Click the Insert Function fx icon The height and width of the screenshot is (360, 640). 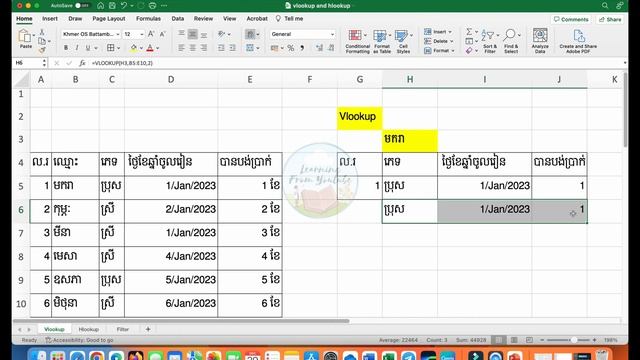click(82, 63)
